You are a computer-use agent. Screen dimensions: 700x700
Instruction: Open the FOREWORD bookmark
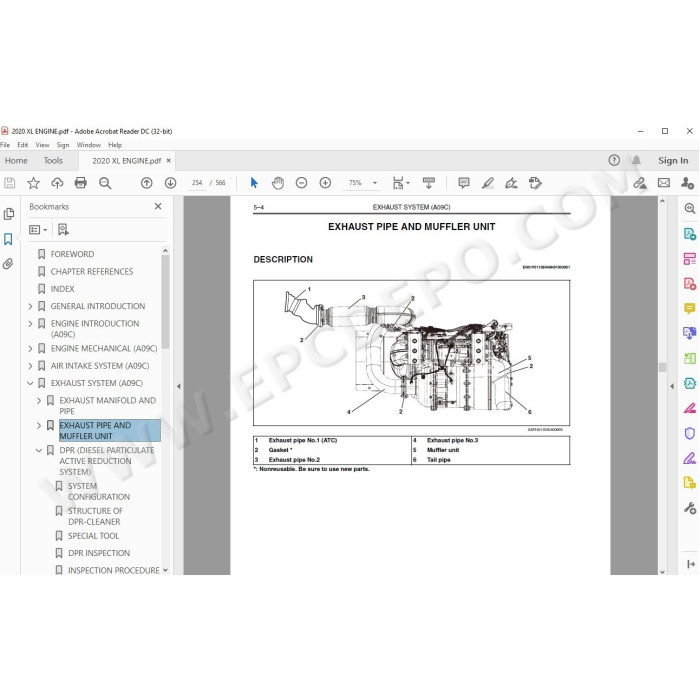72,254
